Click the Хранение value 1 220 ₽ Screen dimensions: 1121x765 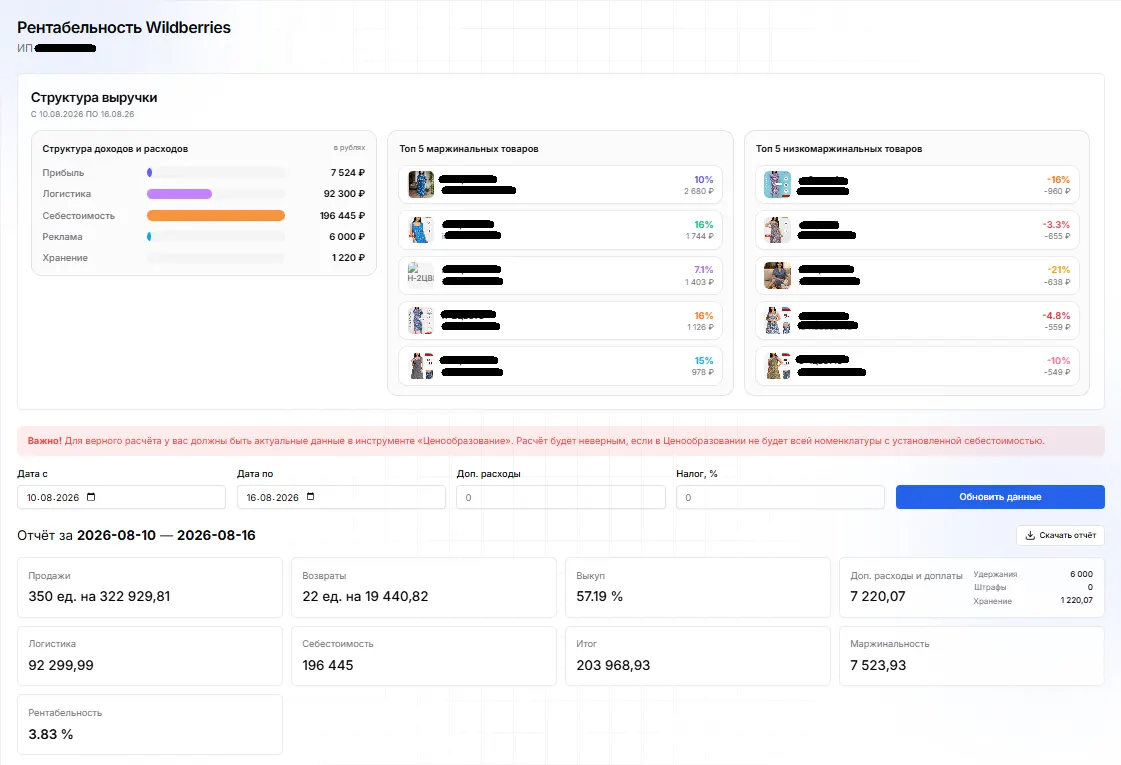pyautogui.click(x=348, y=258)
